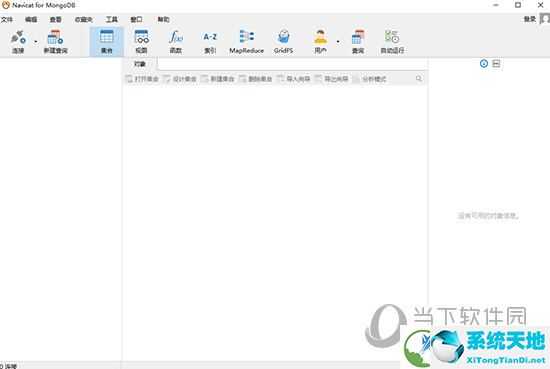Expand the Connection button dropdown arrow
The height and width of the screenshot is (369, 550).
(x=35, y=41)
